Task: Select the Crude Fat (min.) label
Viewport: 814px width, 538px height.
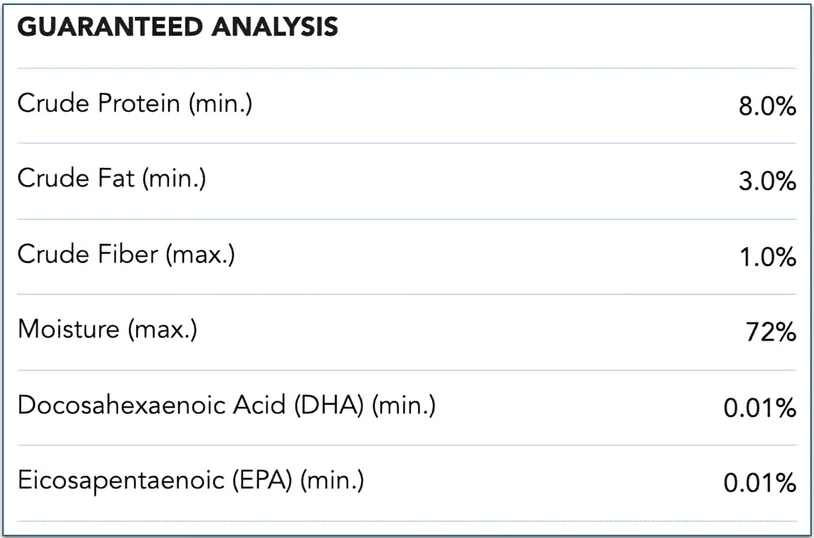Action: coord(112,179)
